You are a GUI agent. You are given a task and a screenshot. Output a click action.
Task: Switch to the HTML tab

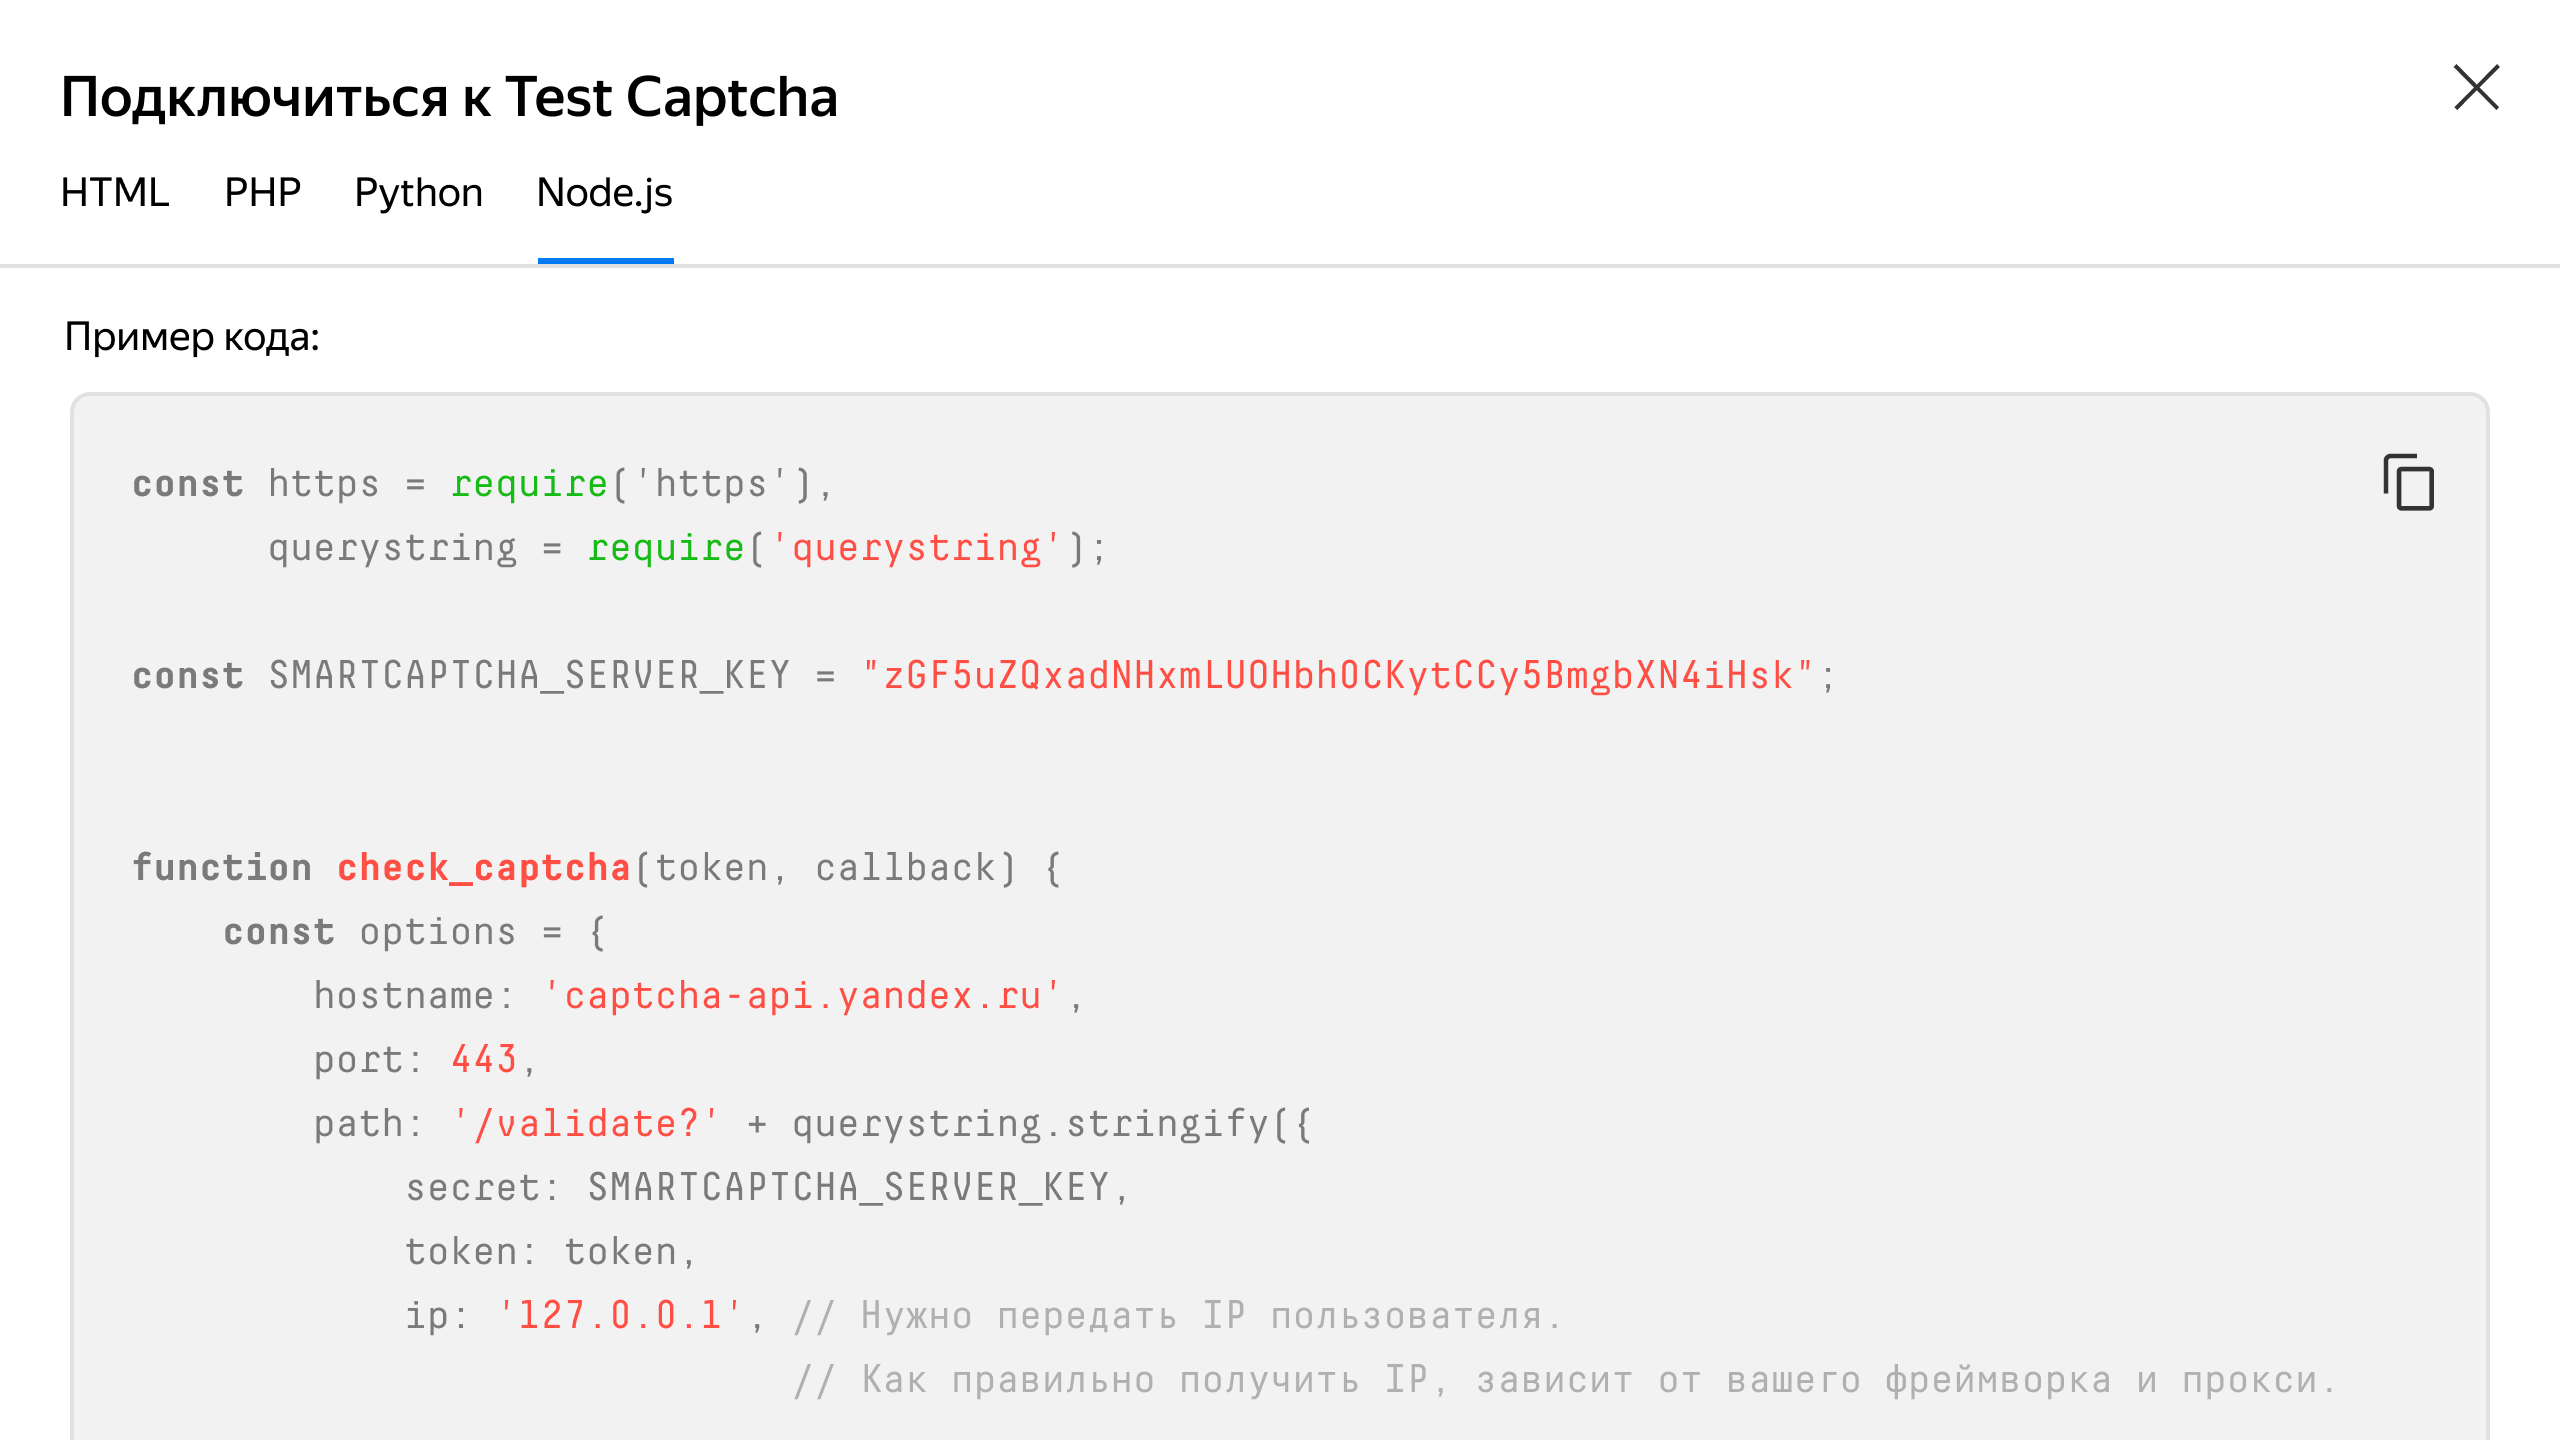115,192
